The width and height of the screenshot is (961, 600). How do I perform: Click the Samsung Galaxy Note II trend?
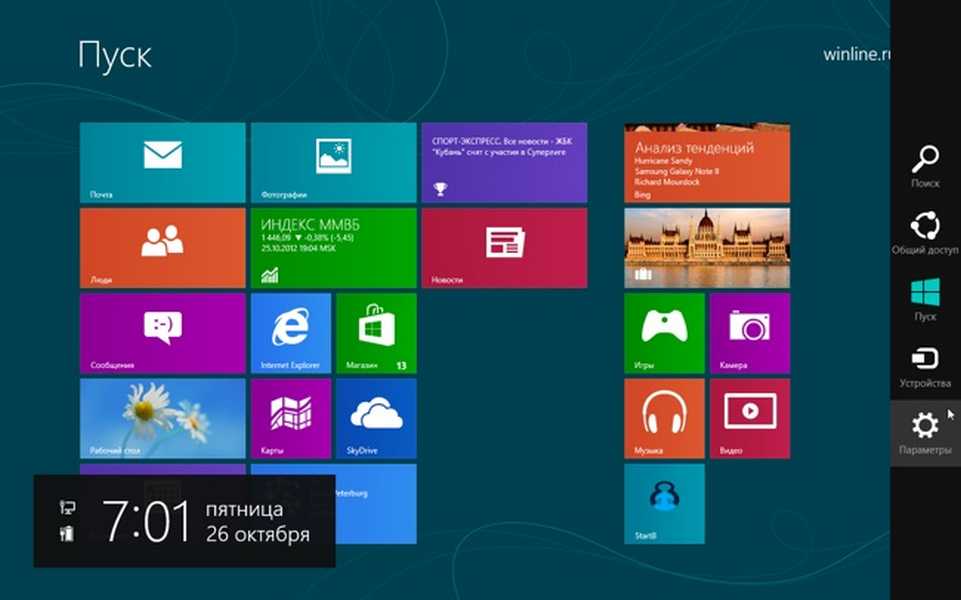point(677,171)
